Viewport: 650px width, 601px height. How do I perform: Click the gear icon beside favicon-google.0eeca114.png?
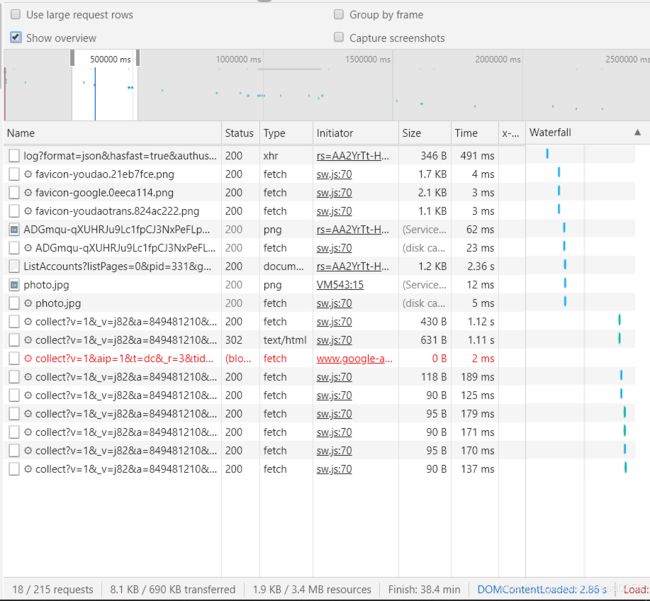(x=28, y=193)
